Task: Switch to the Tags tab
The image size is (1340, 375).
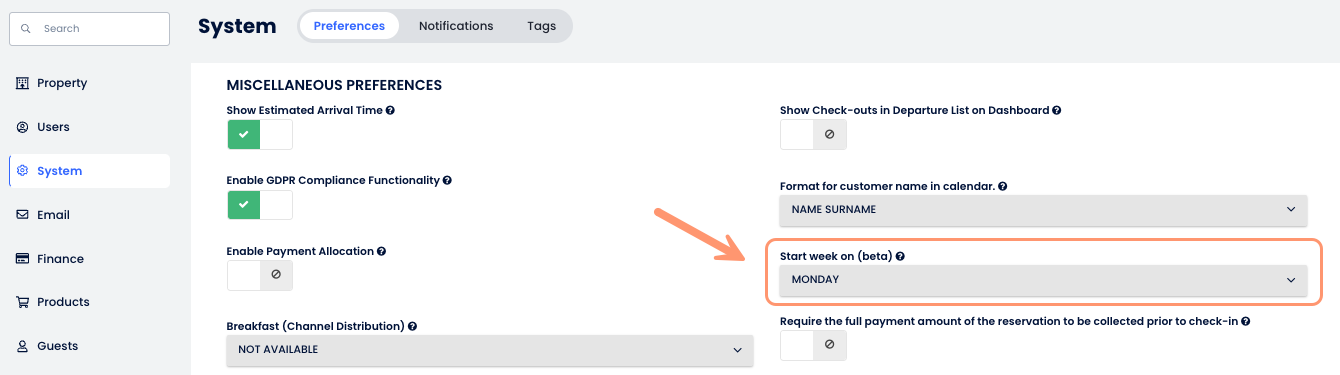Action: (542, 26)
